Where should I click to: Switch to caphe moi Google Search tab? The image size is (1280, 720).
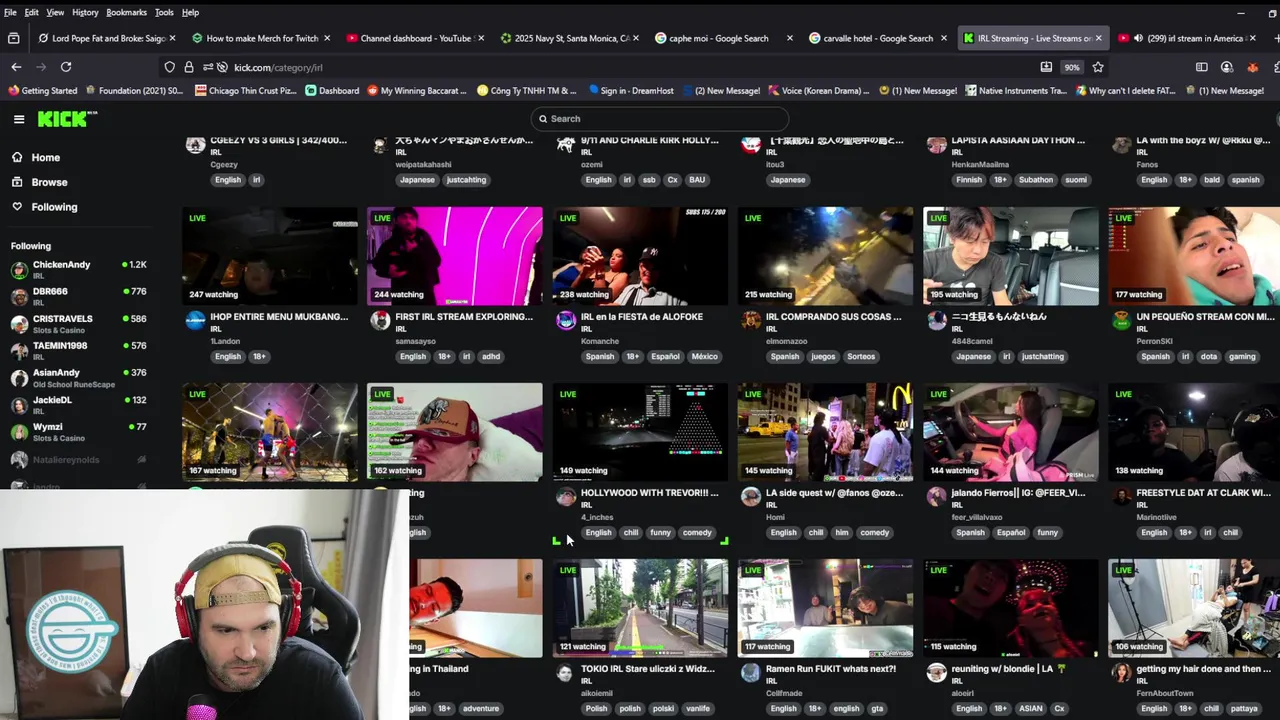(724, 38)
